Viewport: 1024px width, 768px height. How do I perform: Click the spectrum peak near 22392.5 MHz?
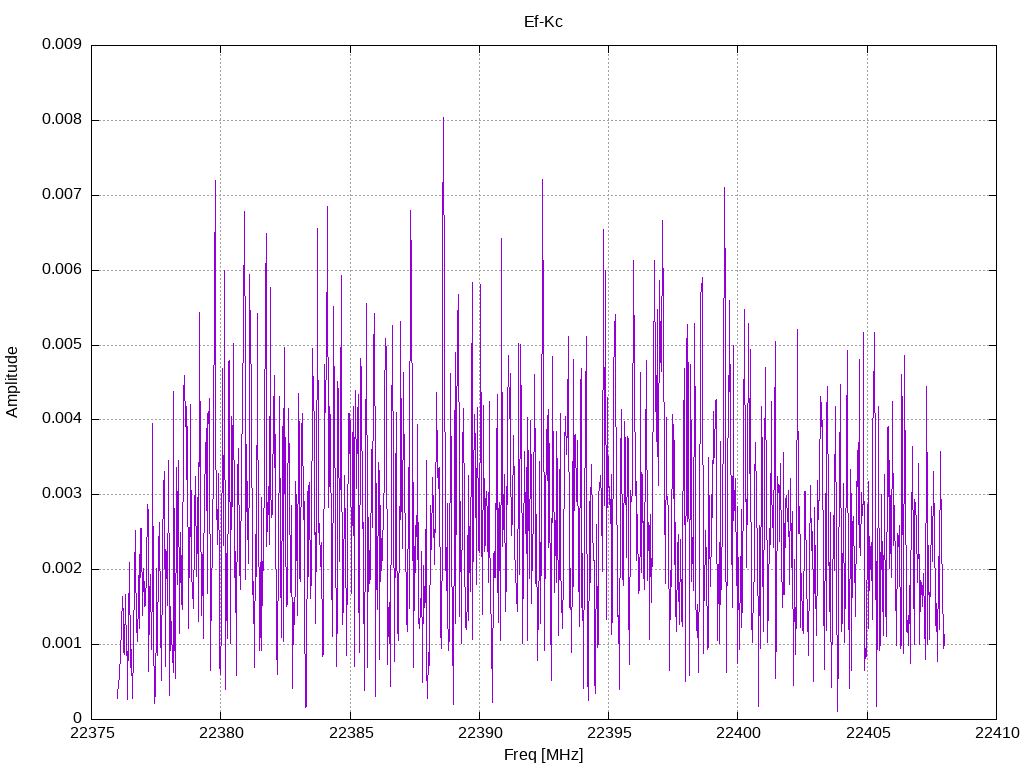pyautogui.click(x=542, y=180)
